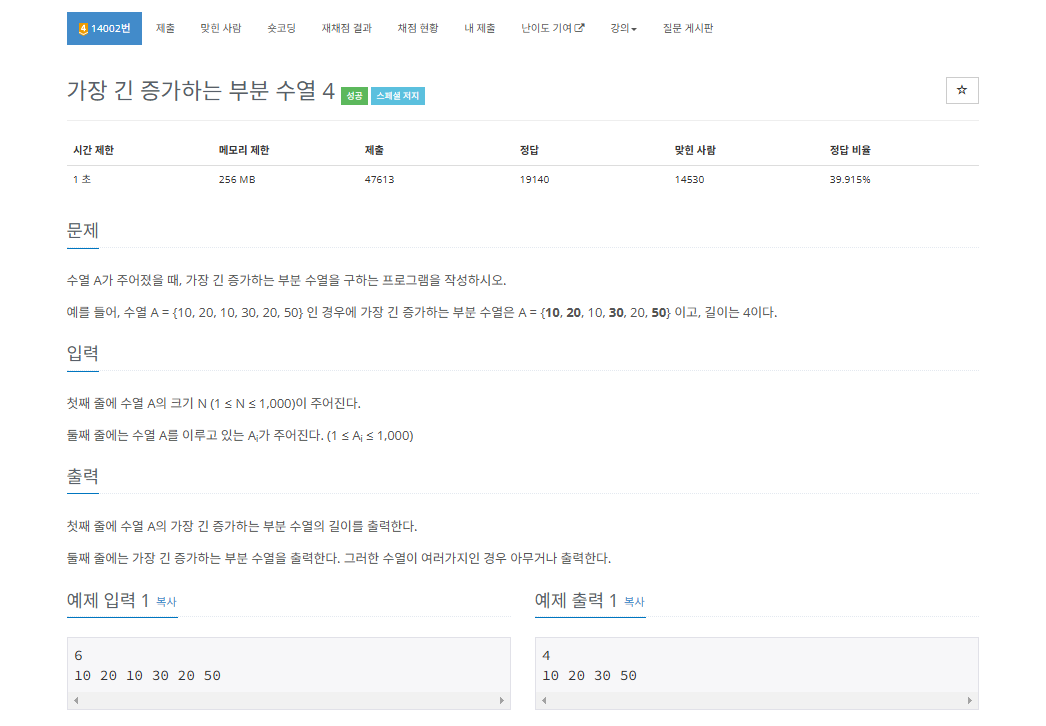Go to the 맞힌 사람 tab
1046x726 pixels.
(x=221, y=29)
